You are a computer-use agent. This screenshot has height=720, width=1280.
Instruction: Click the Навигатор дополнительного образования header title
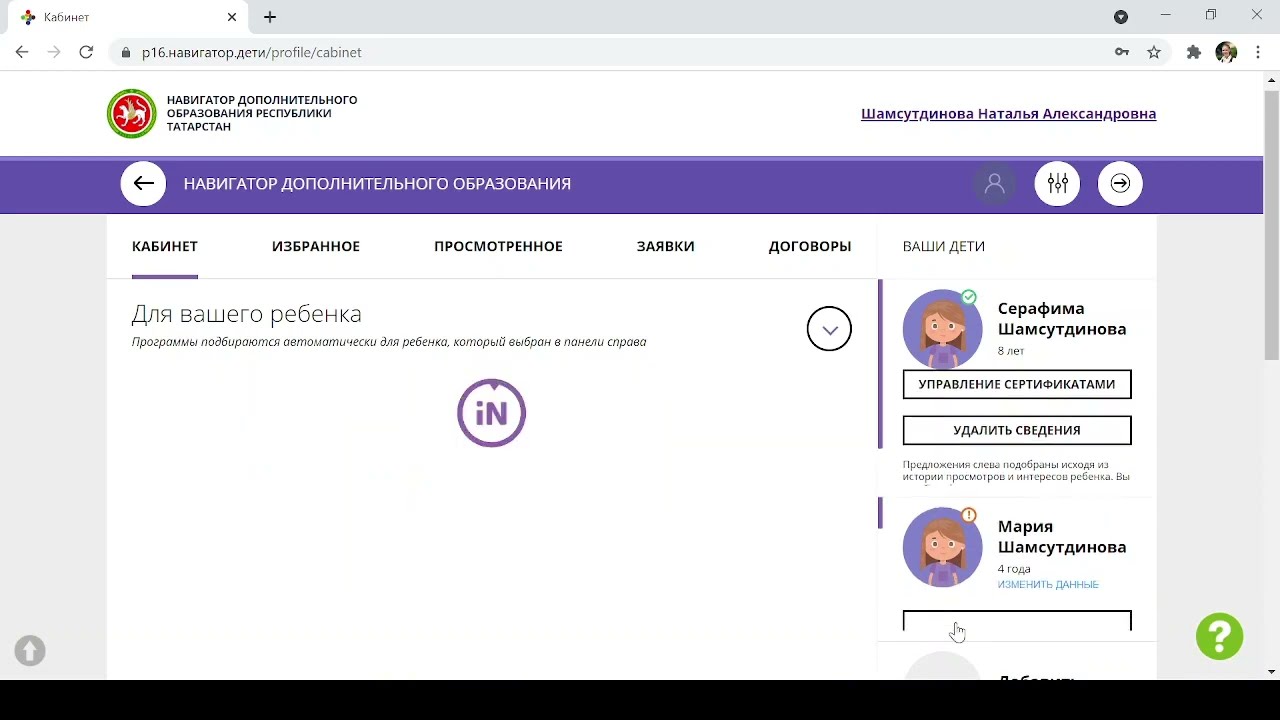coord(377,184)
